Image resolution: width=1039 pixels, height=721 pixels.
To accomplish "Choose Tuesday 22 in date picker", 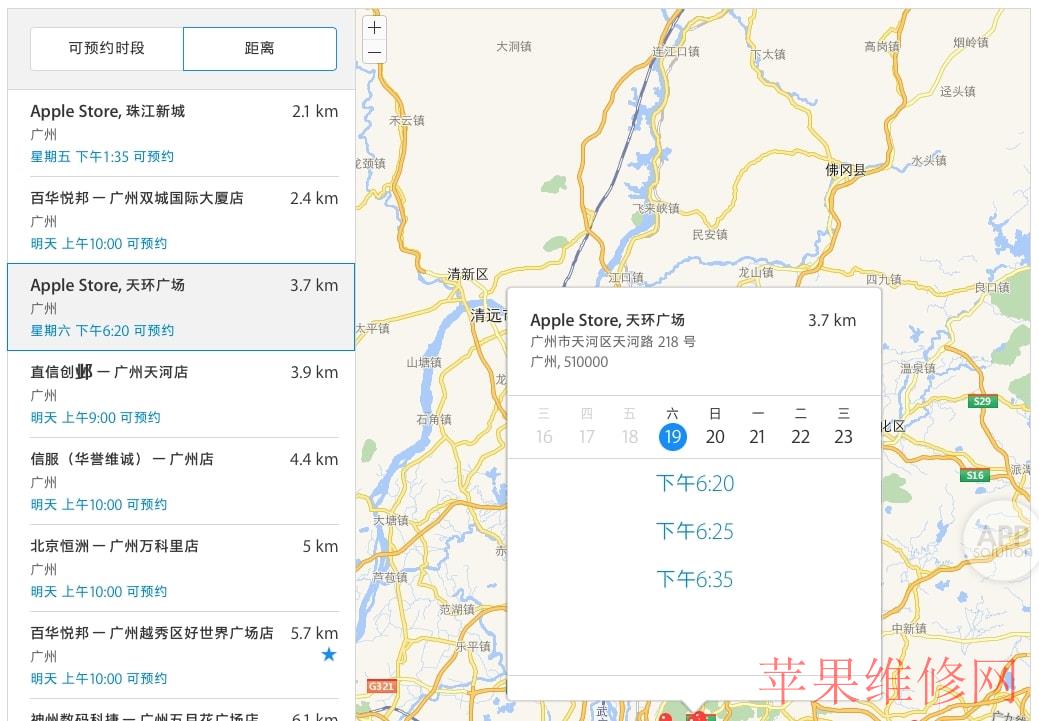I will click(x=800, y=436).
